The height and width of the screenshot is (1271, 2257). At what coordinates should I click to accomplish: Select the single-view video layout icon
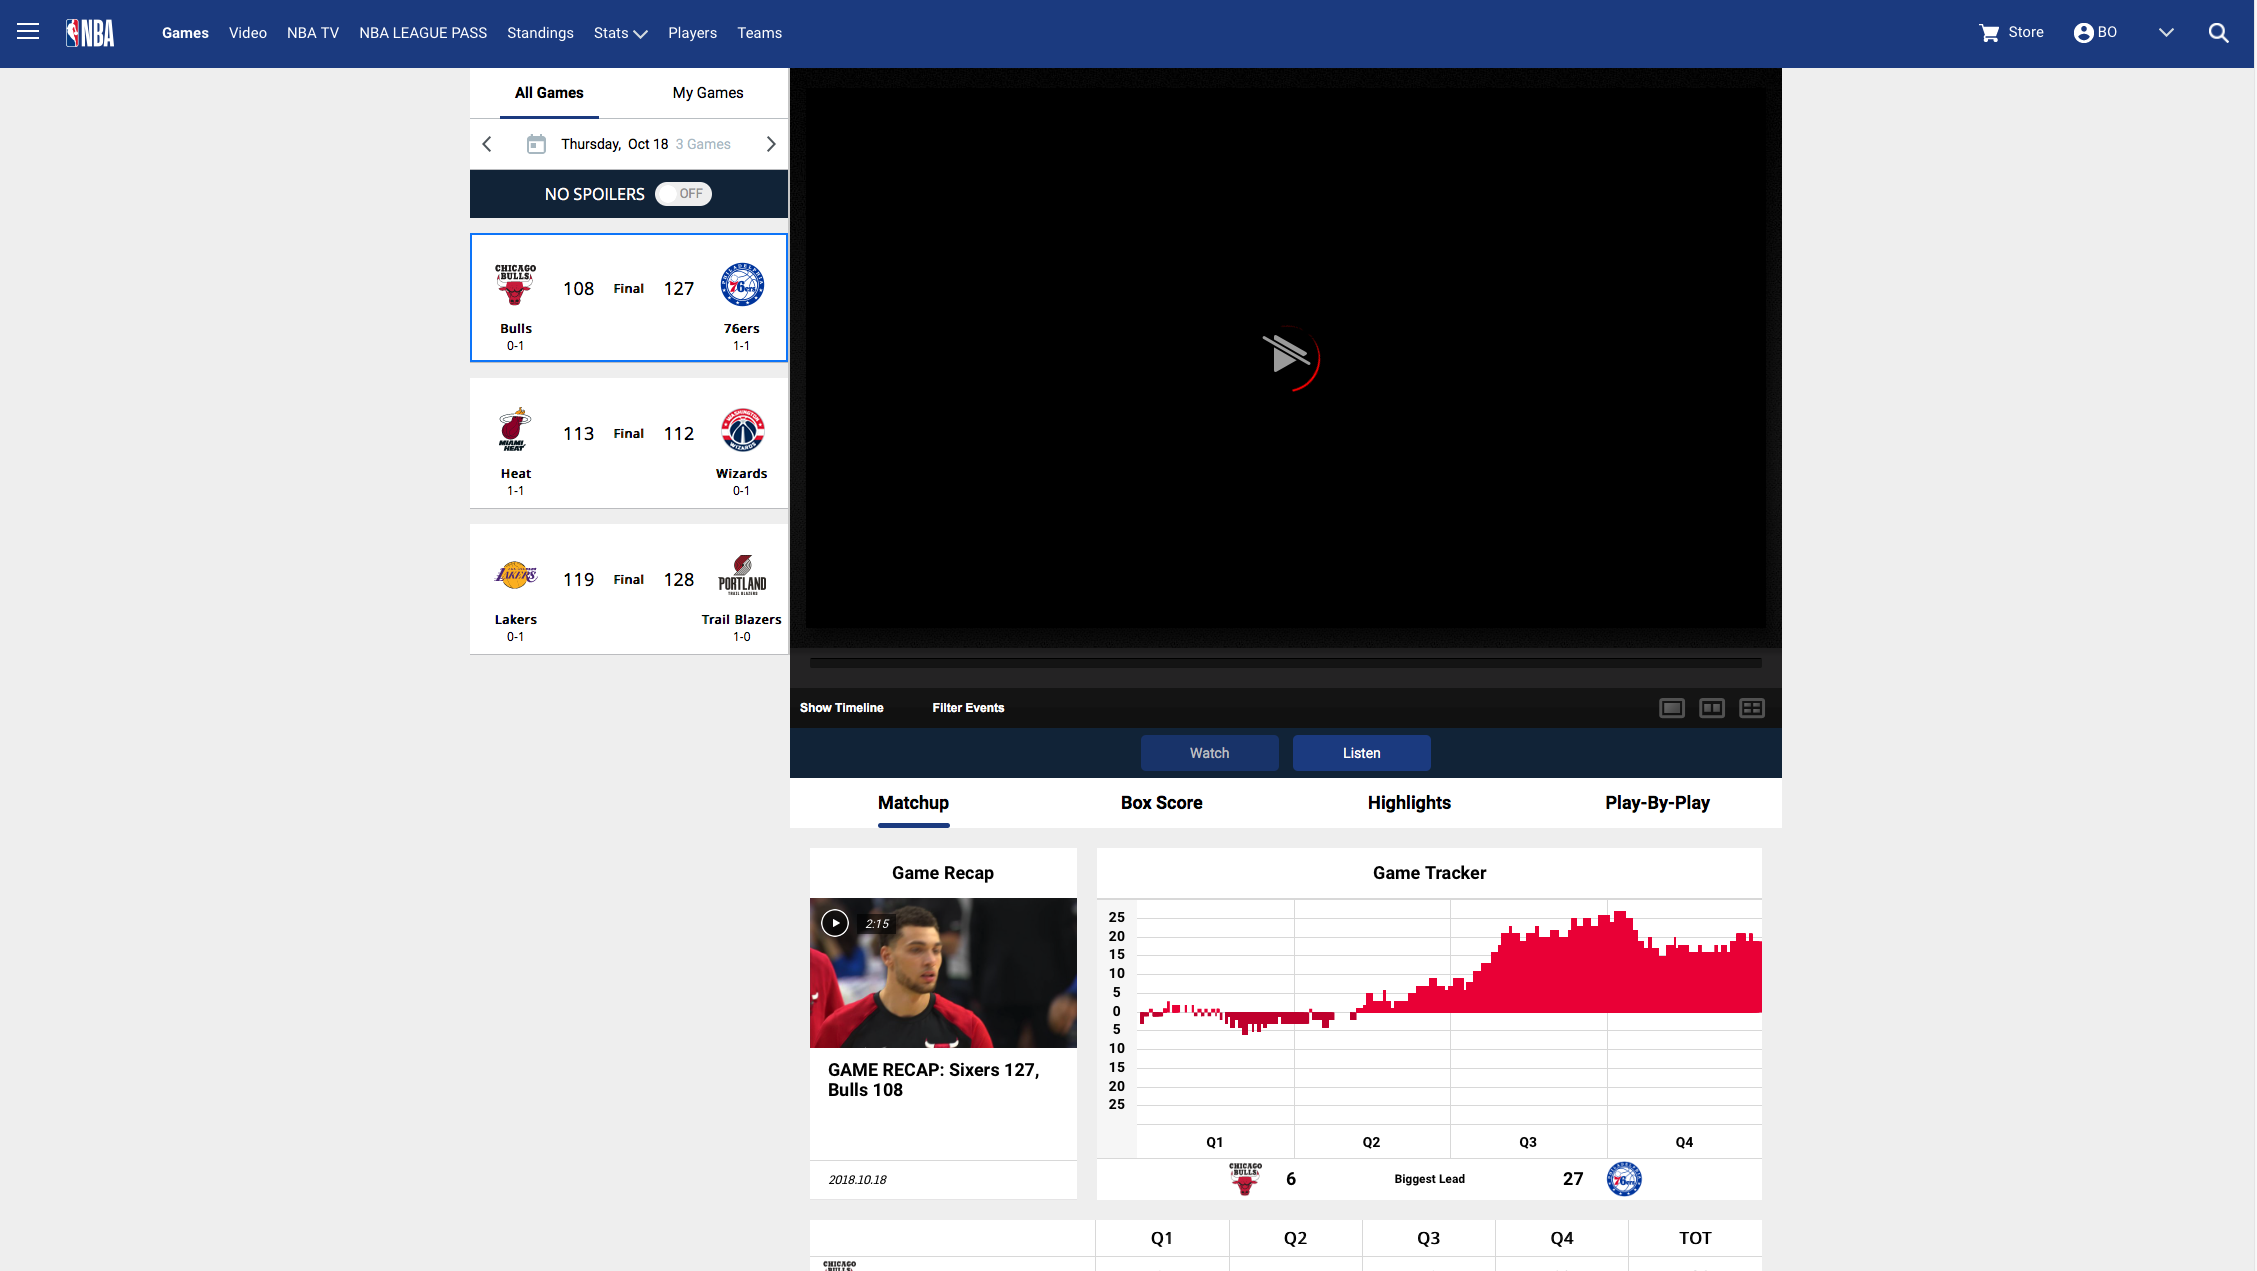(x=1672, y=708)
